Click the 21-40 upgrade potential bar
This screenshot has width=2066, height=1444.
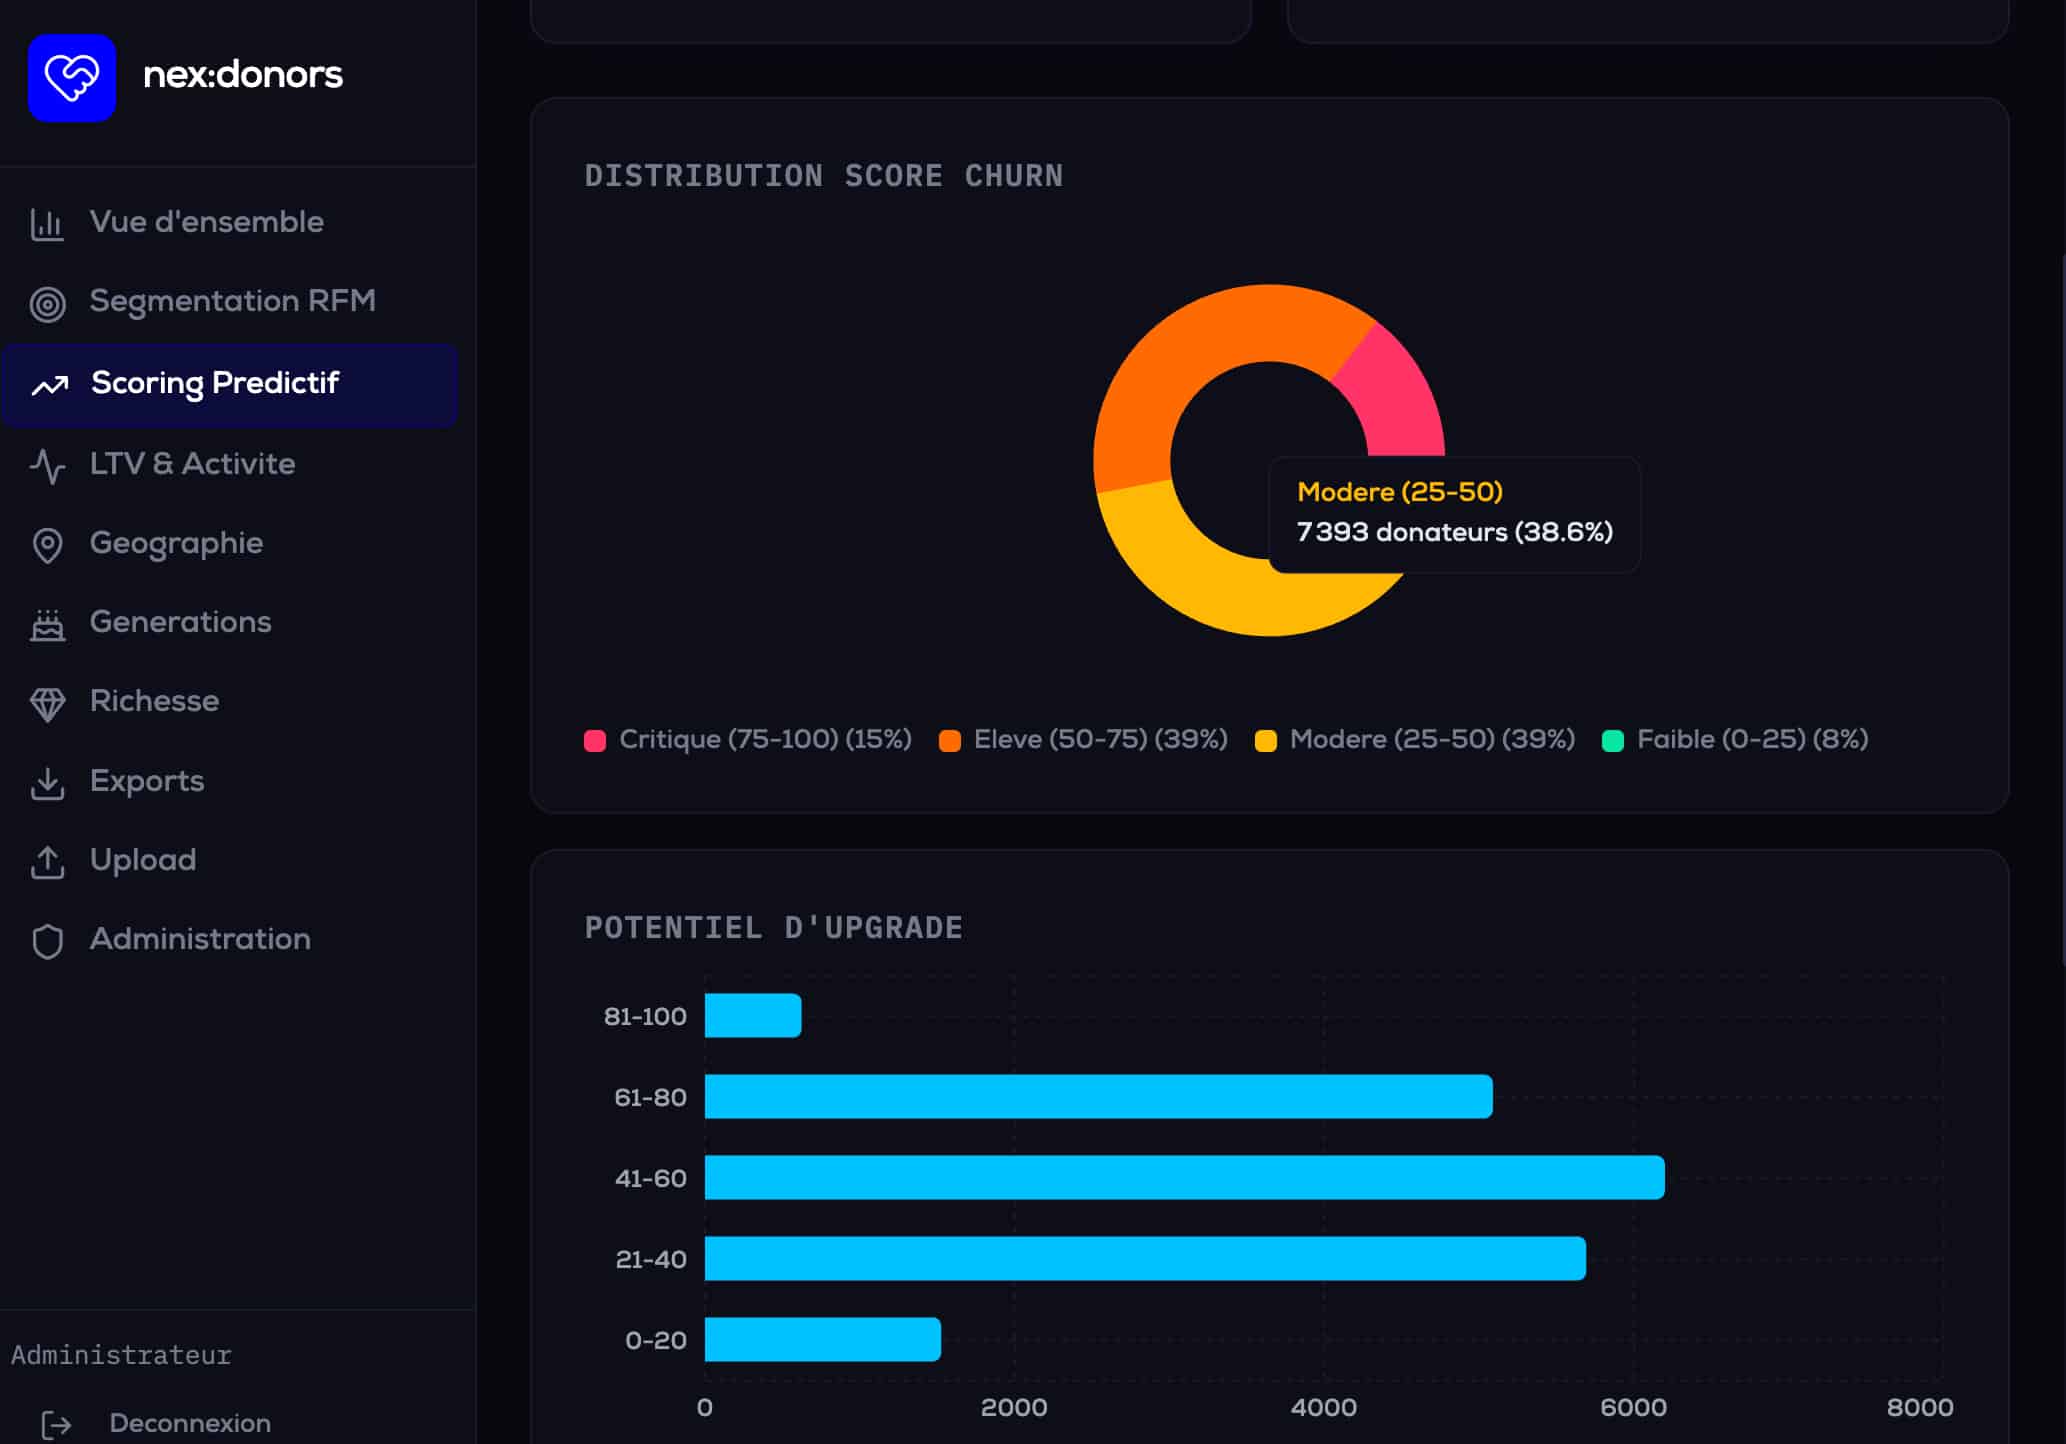[1145, 1259]
